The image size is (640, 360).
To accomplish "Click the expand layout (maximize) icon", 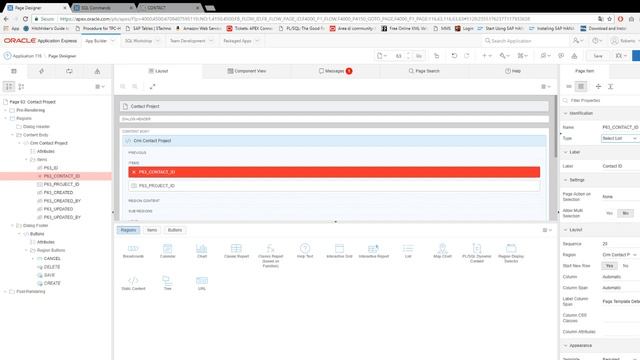I will tap(152, 87).
